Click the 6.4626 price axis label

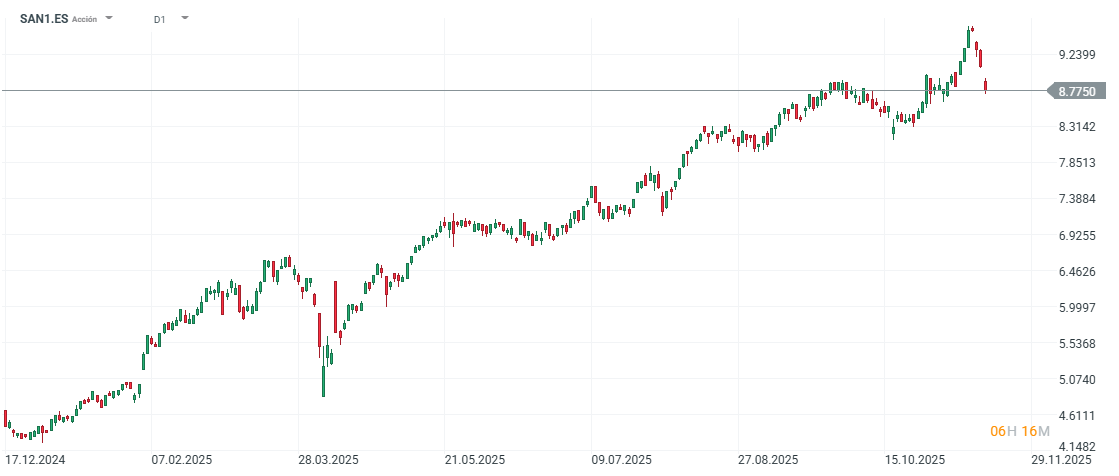coord(1077,271)
